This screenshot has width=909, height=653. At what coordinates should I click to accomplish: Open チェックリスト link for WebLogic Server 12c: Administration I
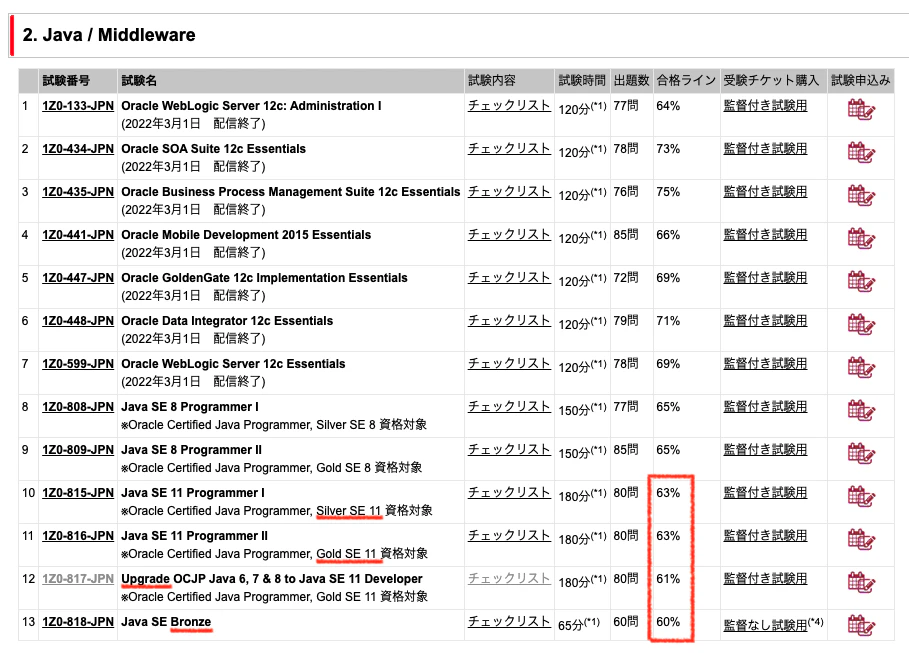[509, 106]
